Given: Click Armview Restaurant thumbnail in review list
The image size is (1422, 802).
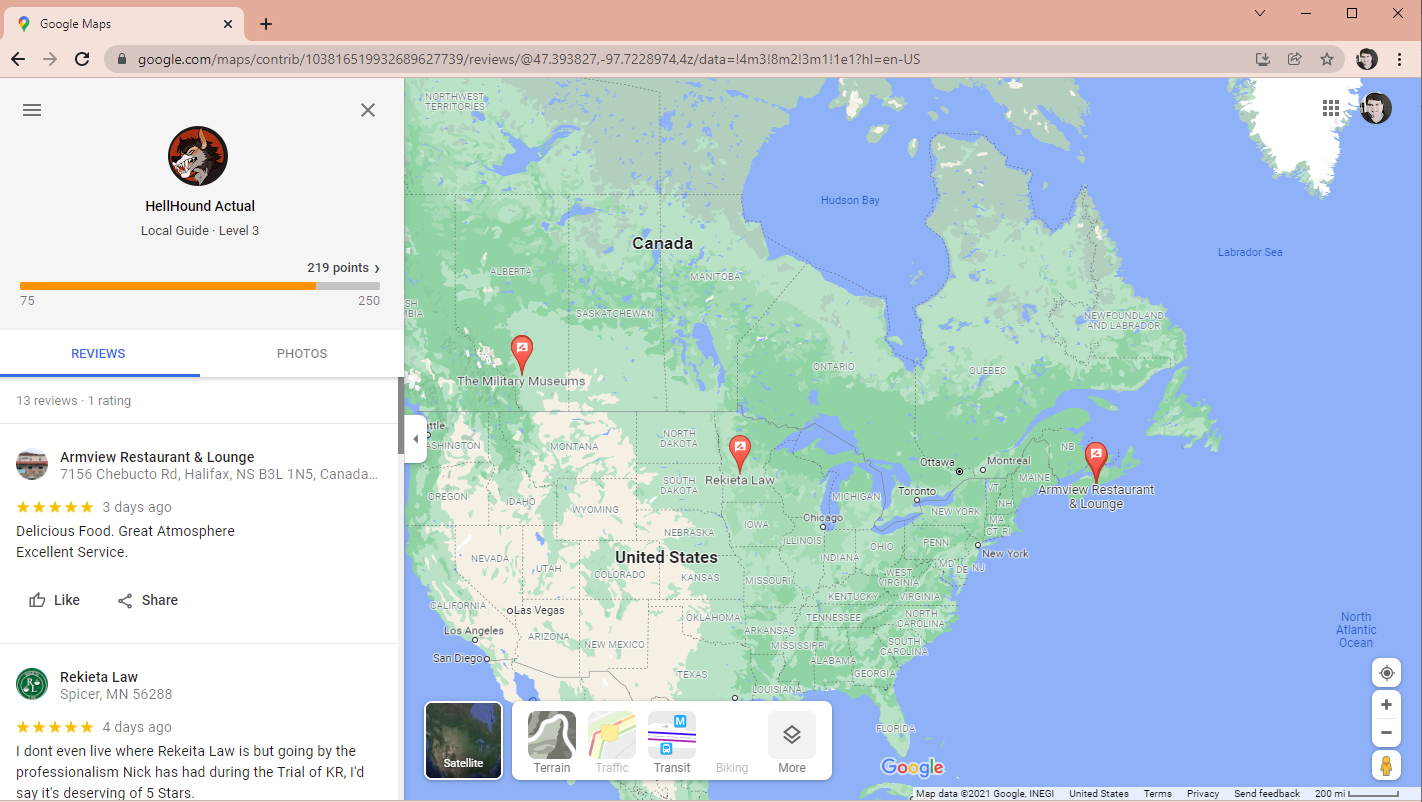Looking at the screenshot, I should [x=32, y=465].
